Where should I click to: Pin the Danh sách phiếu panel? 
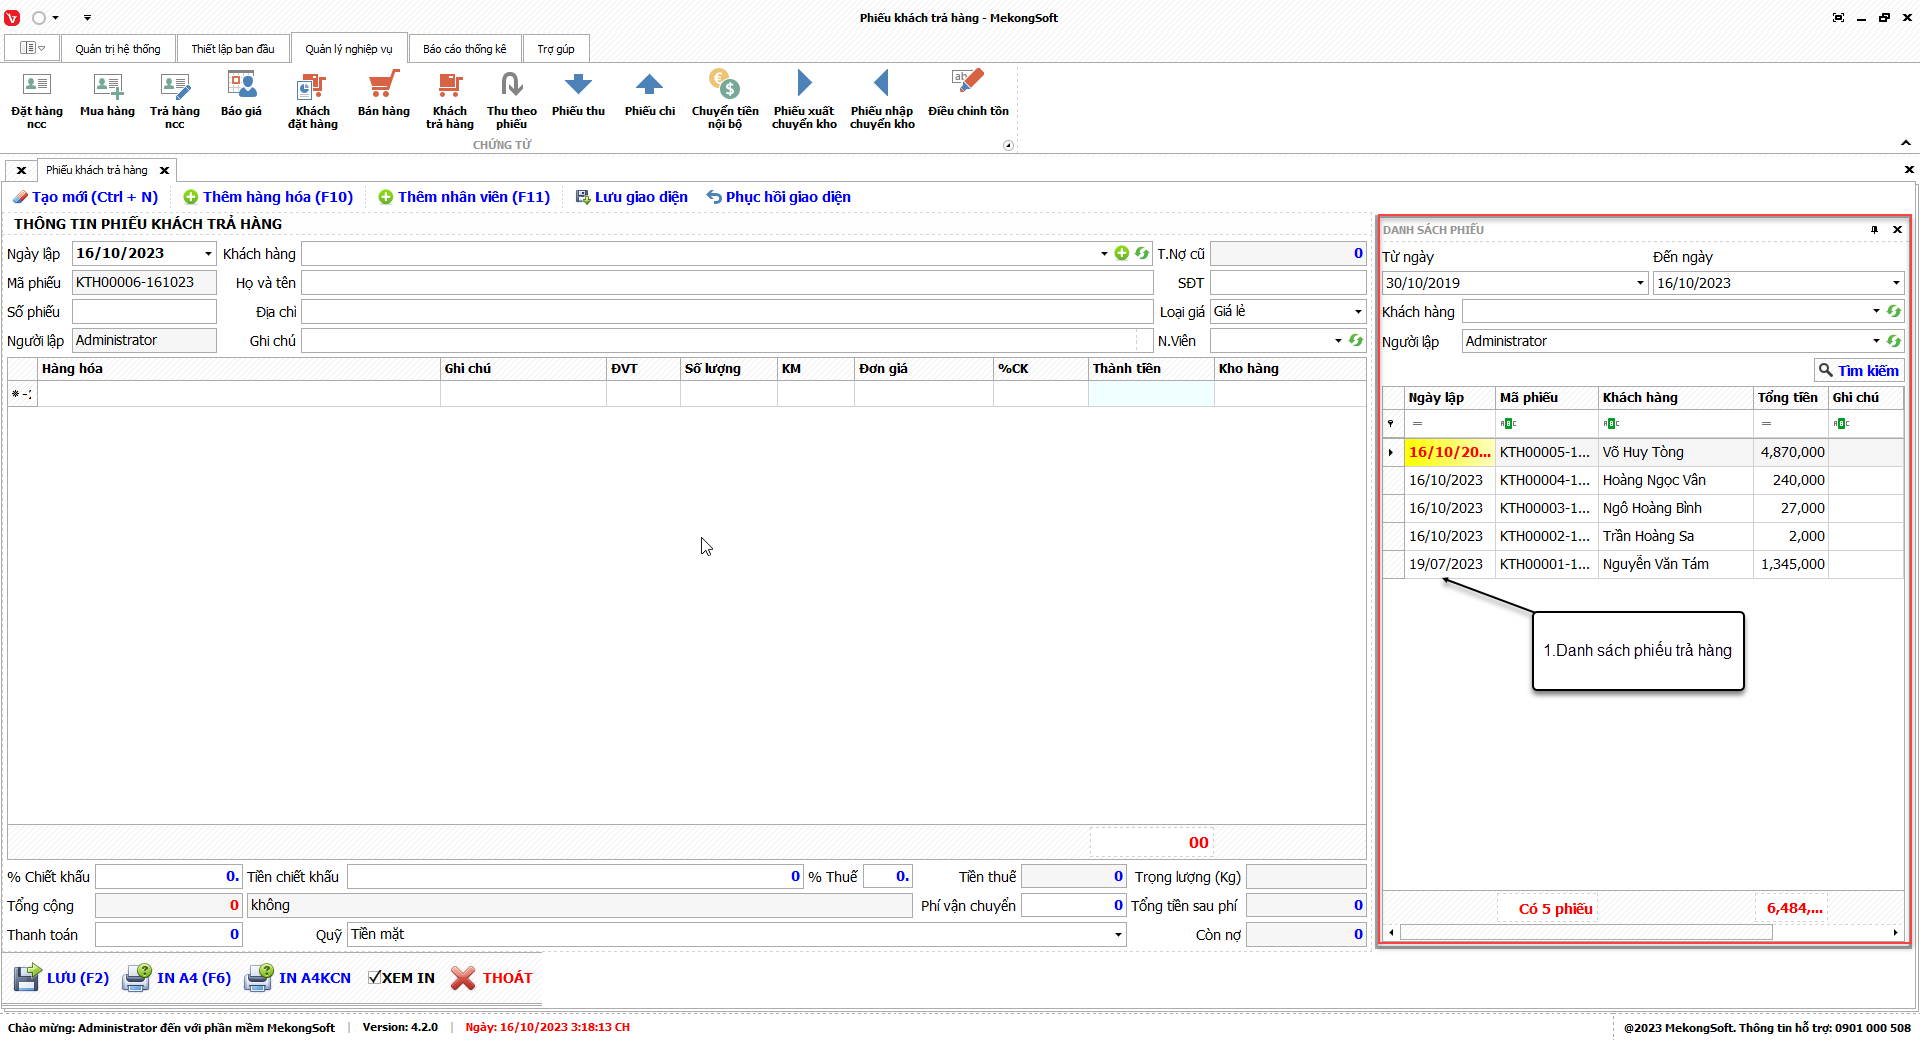click(1874, 230)
